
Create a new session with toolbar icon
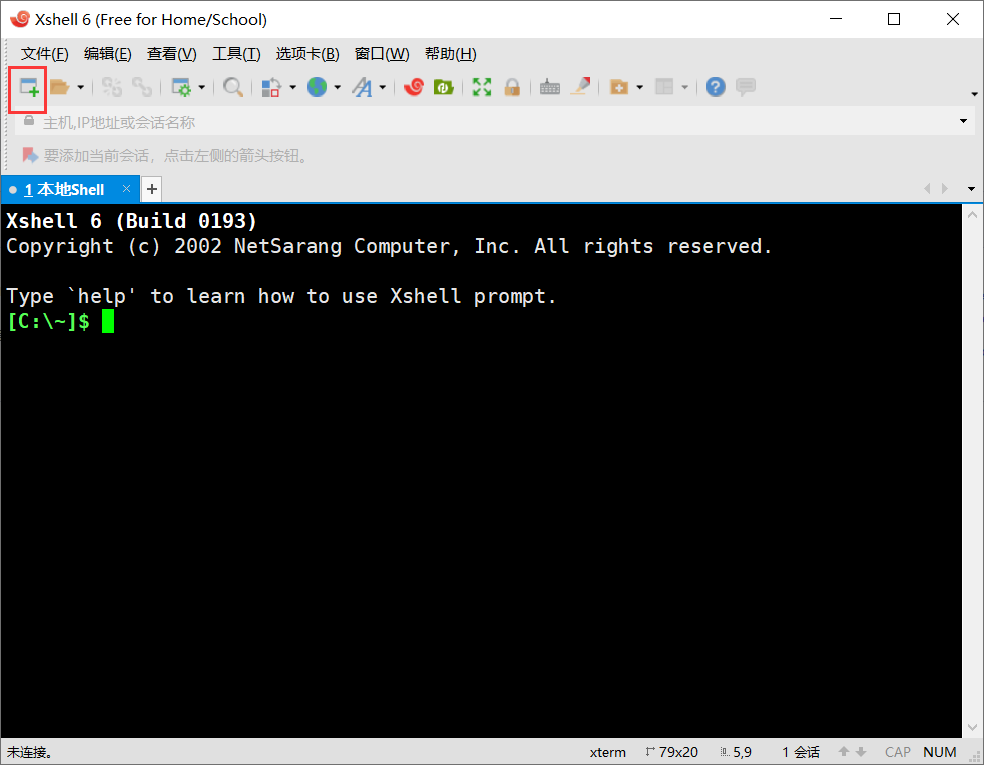(29, 87)
